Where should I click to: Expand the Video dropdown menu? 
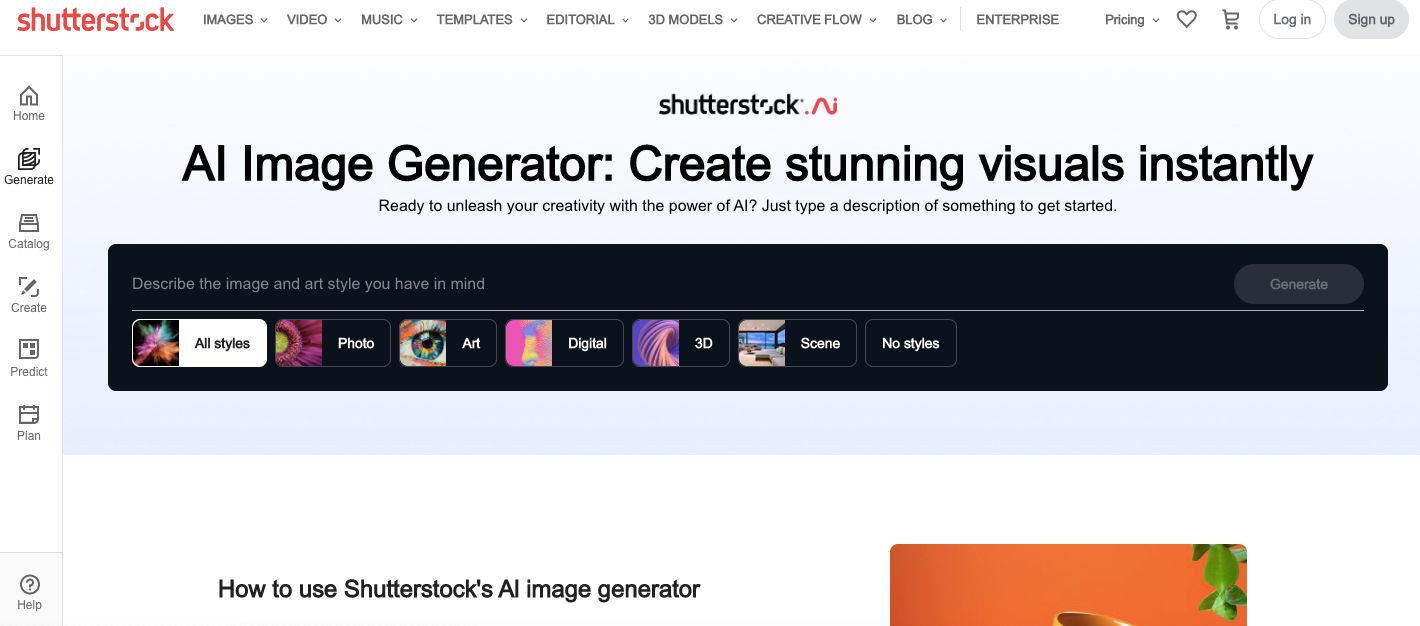pos(314,19)
